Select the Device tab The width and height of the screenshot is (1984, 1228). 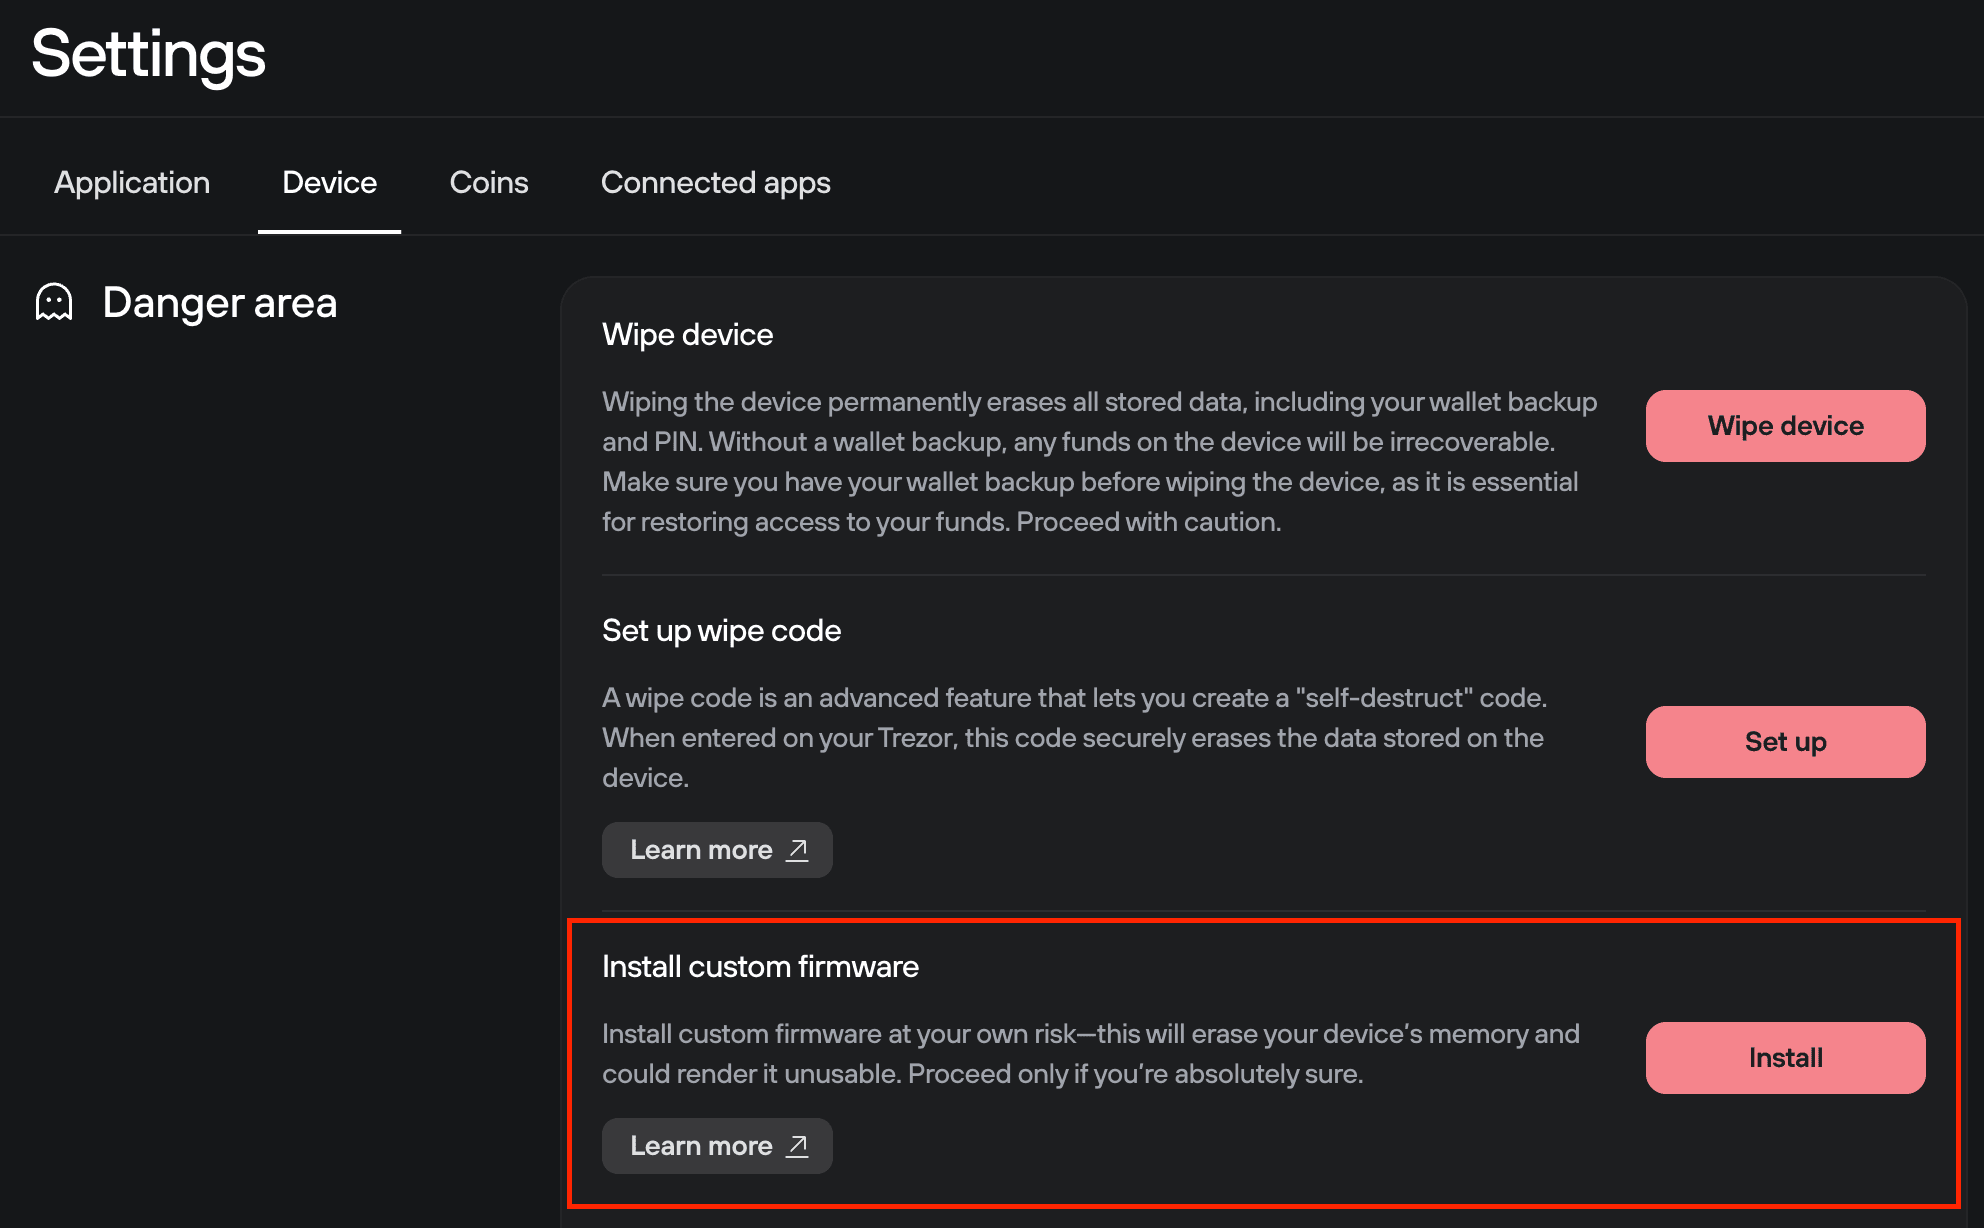[329, 183]
